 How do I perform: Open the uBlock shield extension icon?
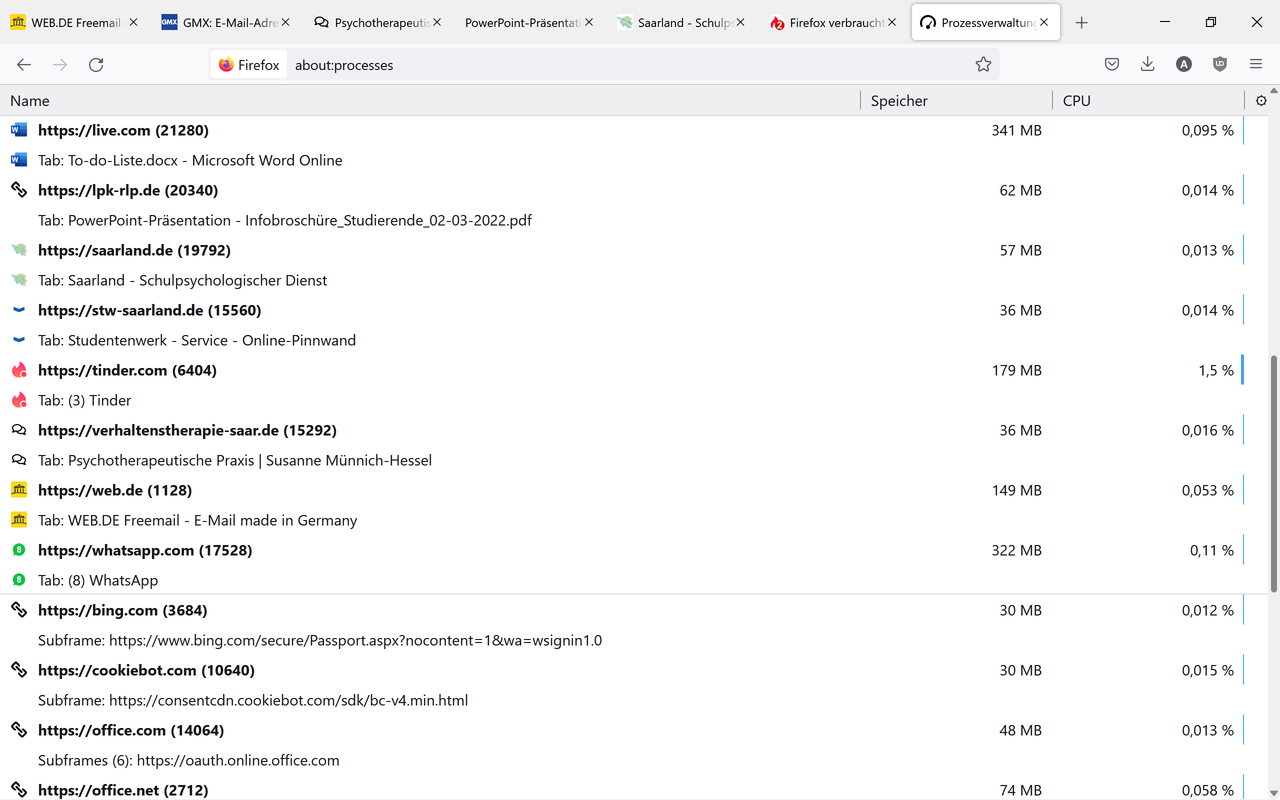(1220, 65)
